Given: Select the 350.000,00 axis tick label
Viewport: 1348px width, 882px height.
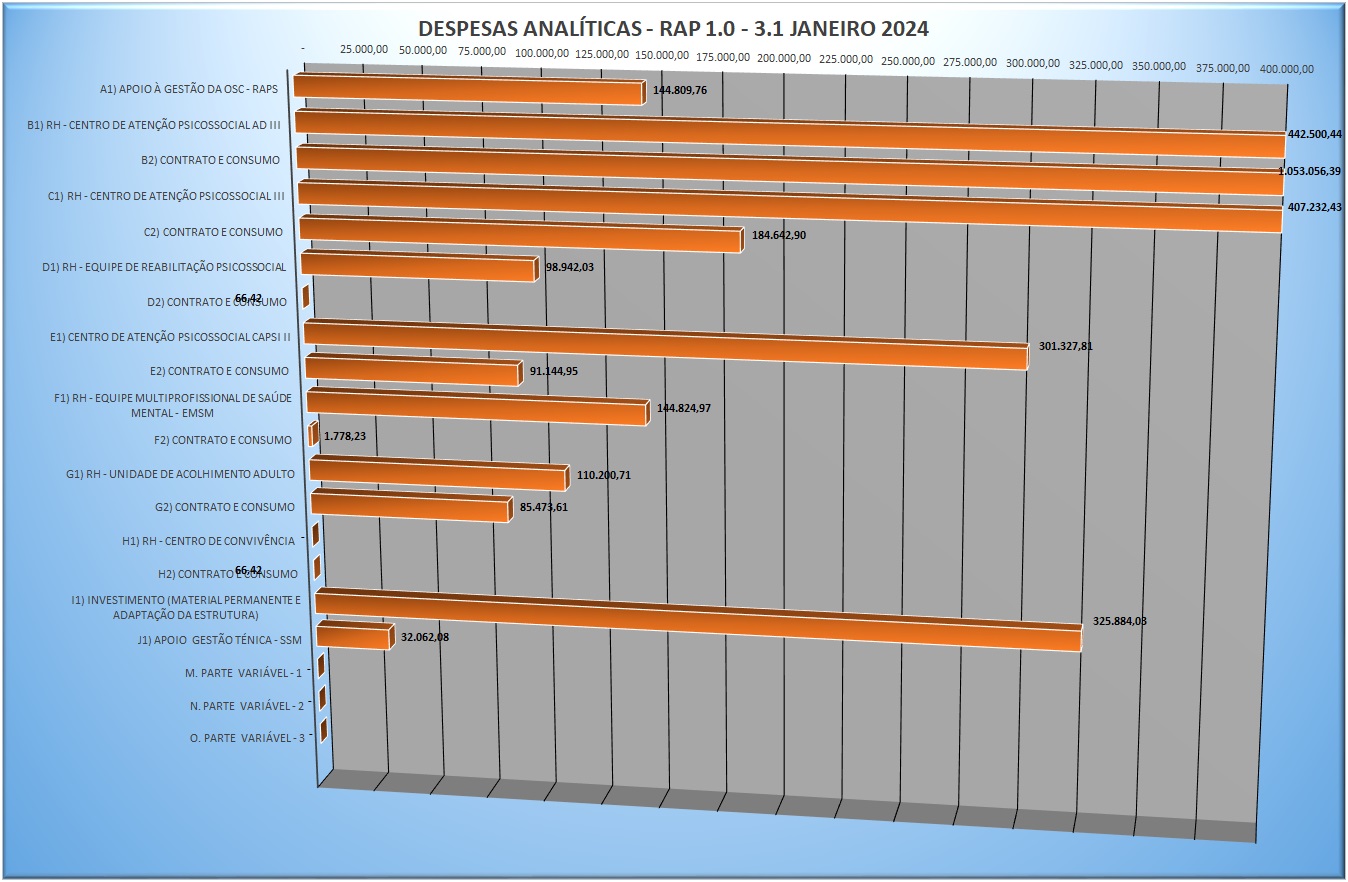Looking at the screenshot, I should (1159, 66).
